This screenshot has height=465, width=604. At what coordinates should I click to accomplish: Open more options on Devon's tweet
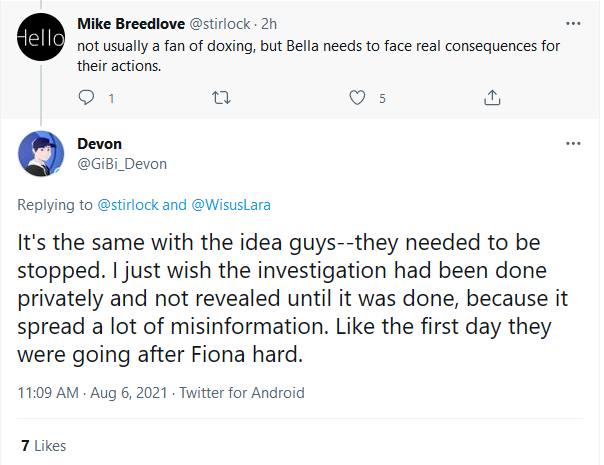573,144
